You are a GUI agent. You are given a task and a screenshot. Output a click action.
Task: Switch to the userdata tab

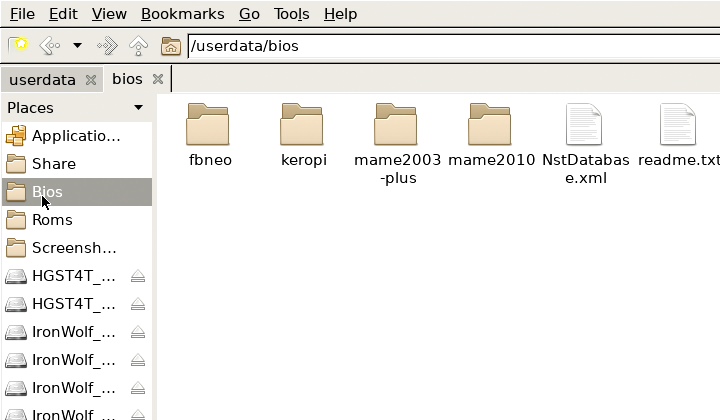[41, 79]
